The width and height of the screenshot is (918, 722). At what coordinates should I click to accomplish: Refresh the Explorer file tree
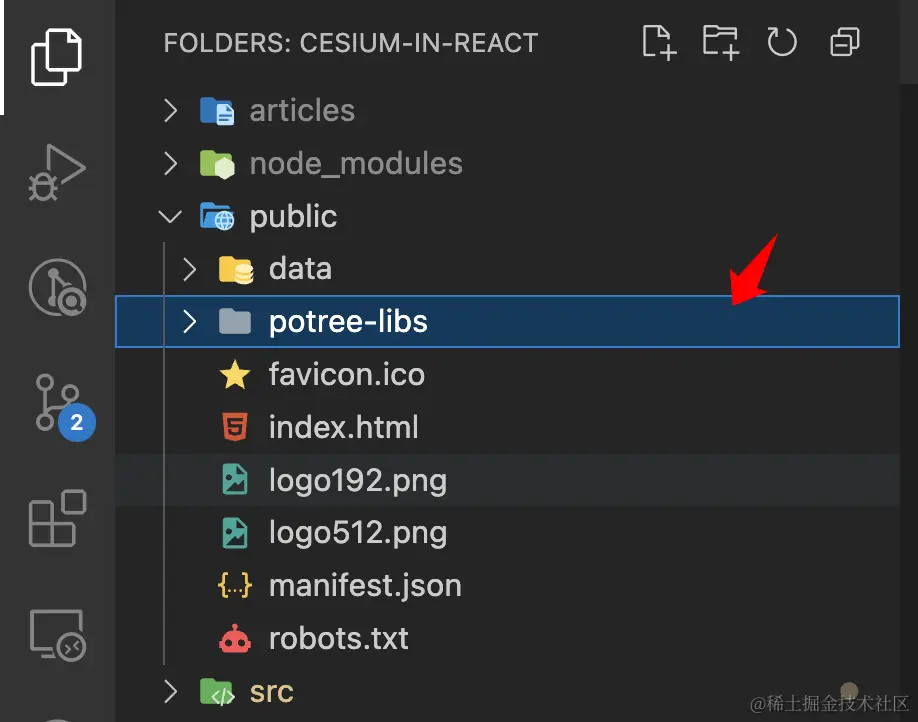point(782,42)
